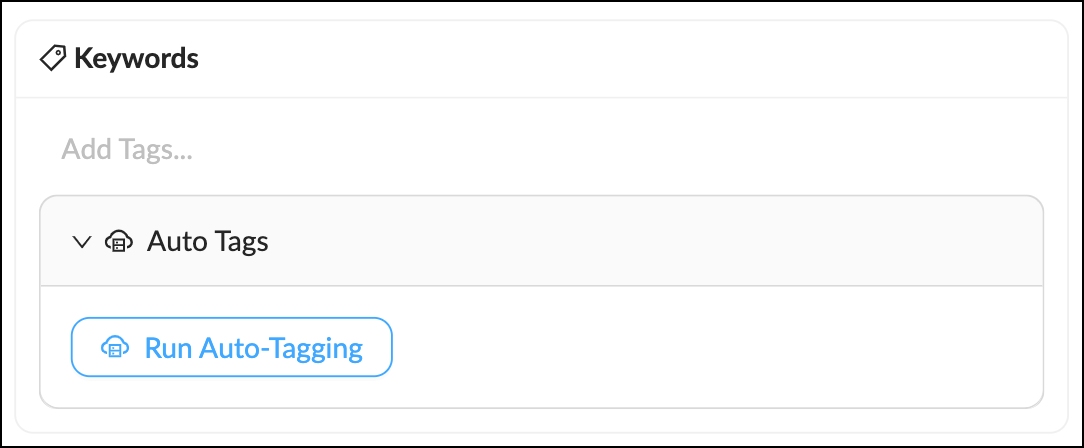Start auto-tagging via the blue outlined button
The width and height of the screenshot is (1084, 448).
tap(231, 347)
